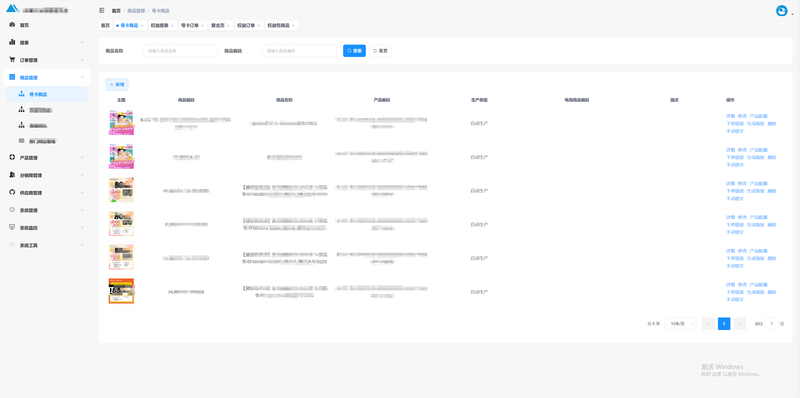This screenshot has height=398, width=800.
Task: Open the 首页 dashboard icon in sidebar
Action: click(x=12, y=24)
